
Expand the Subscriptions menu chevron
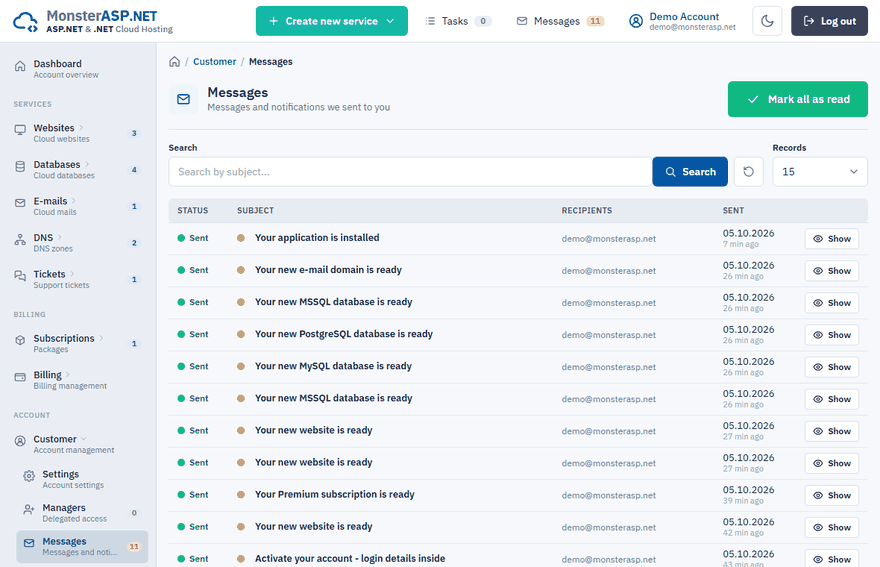tap(101, 338)
